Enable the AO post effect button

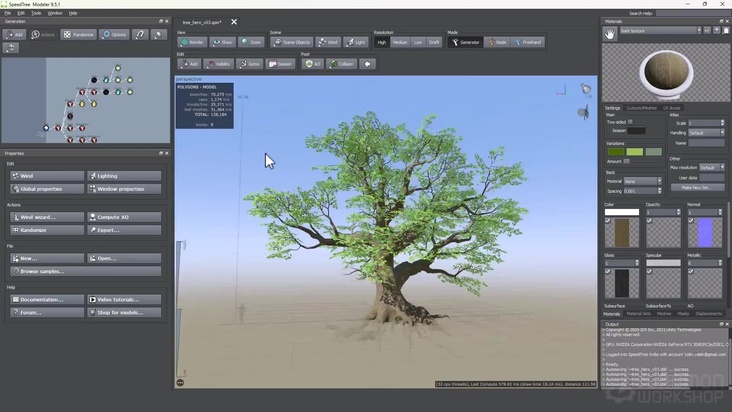[x=313, y=64]
